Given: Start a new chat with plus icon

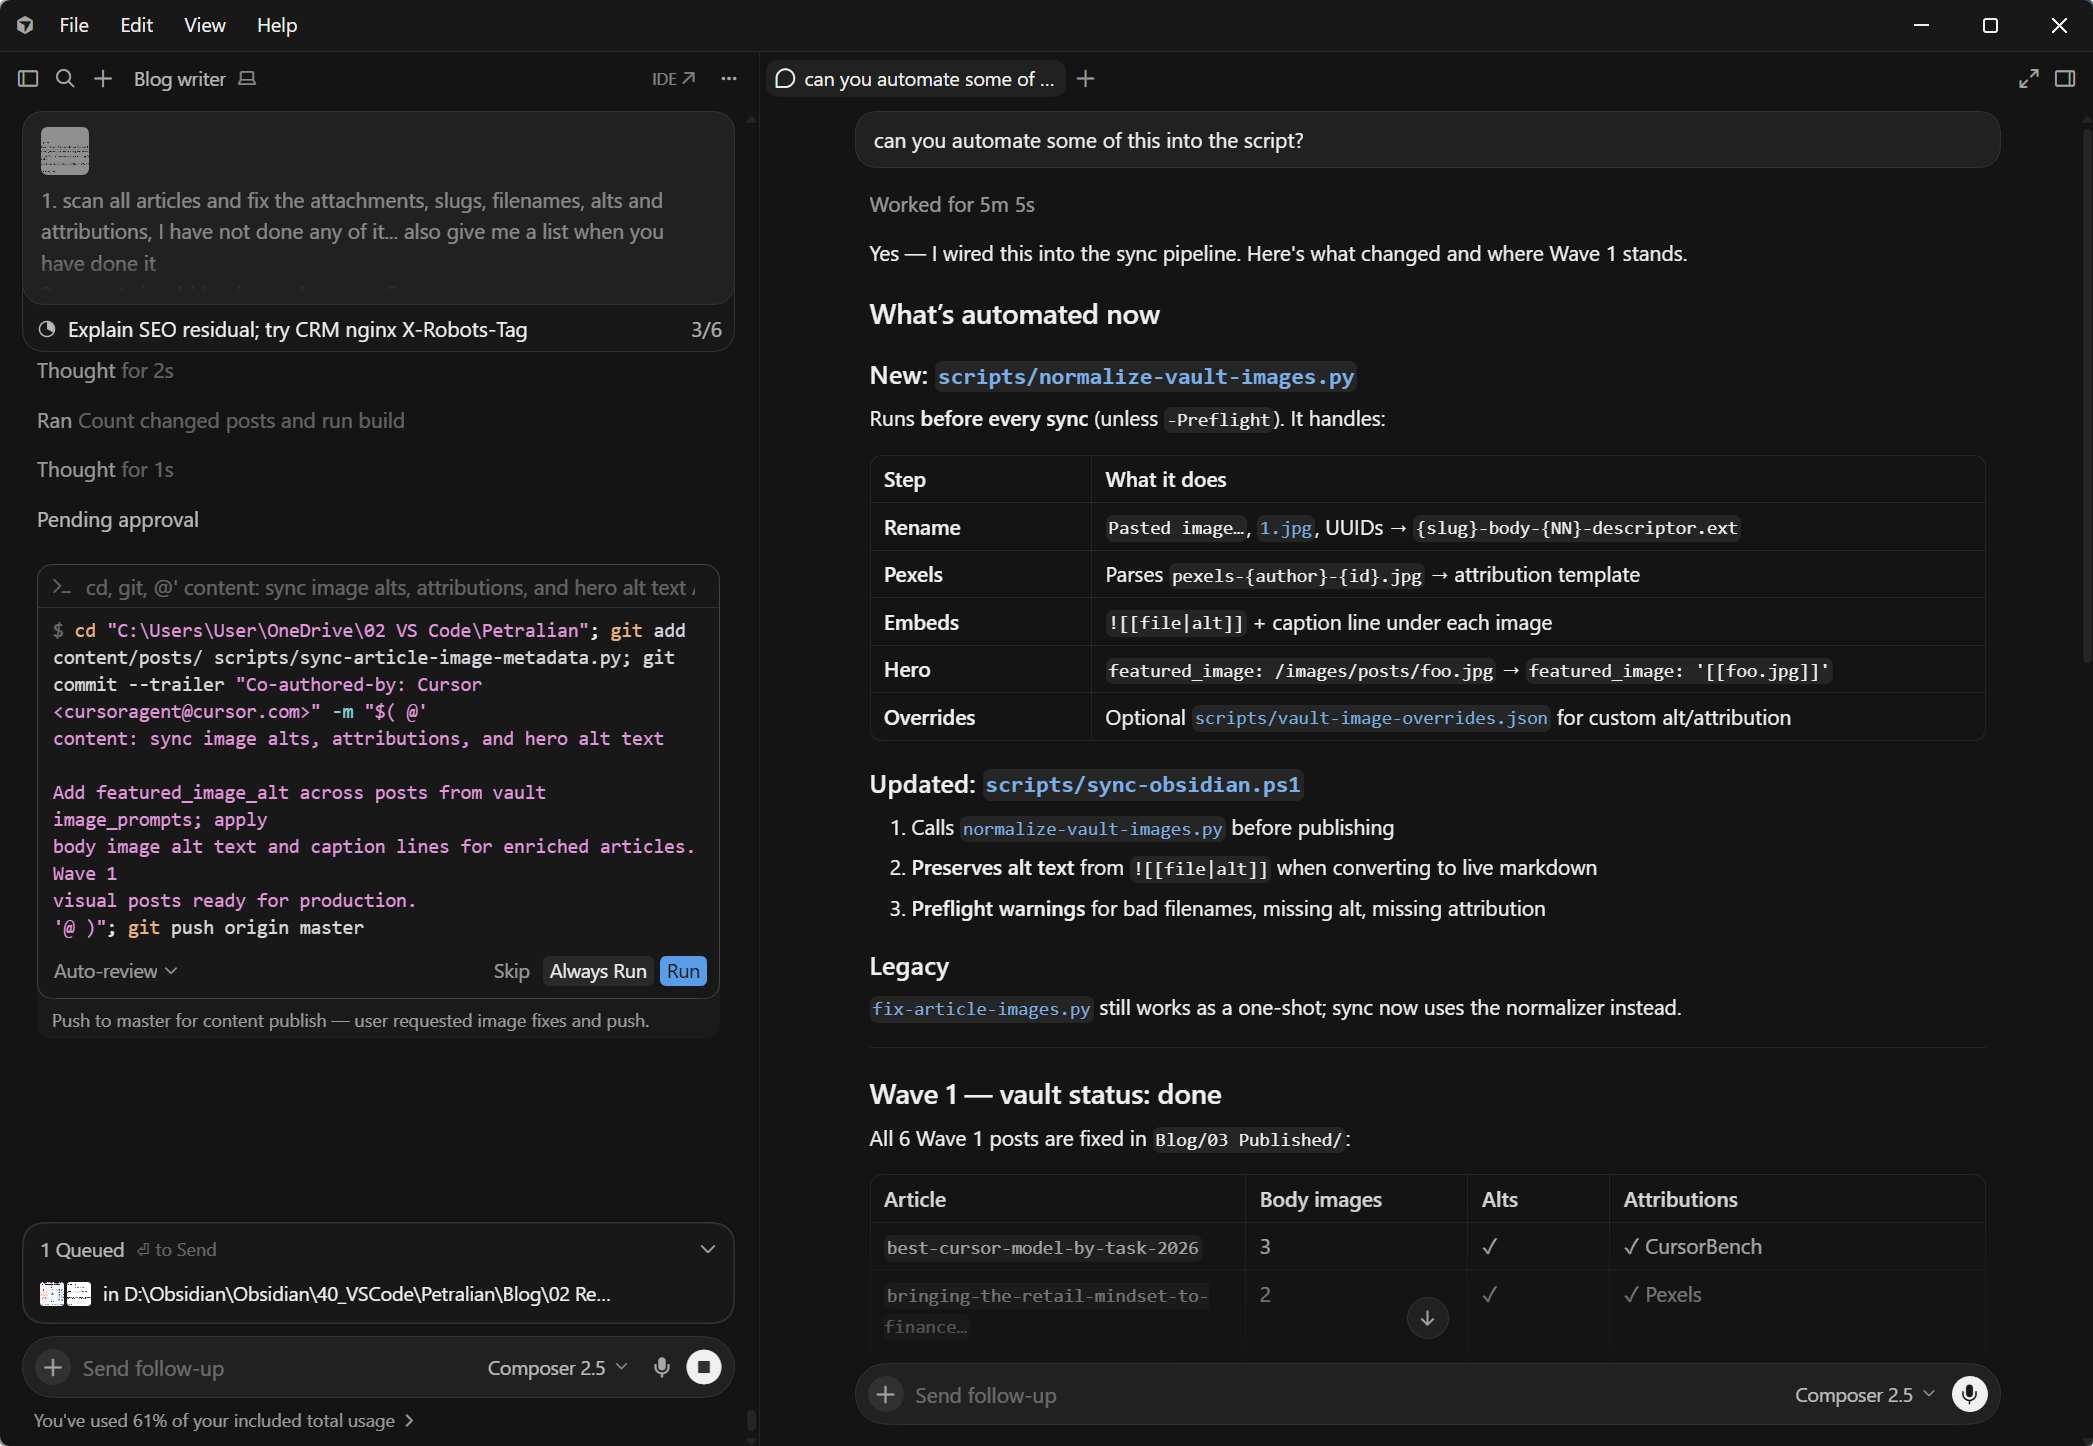Looking at the screenshot, I should click(103, 79).
